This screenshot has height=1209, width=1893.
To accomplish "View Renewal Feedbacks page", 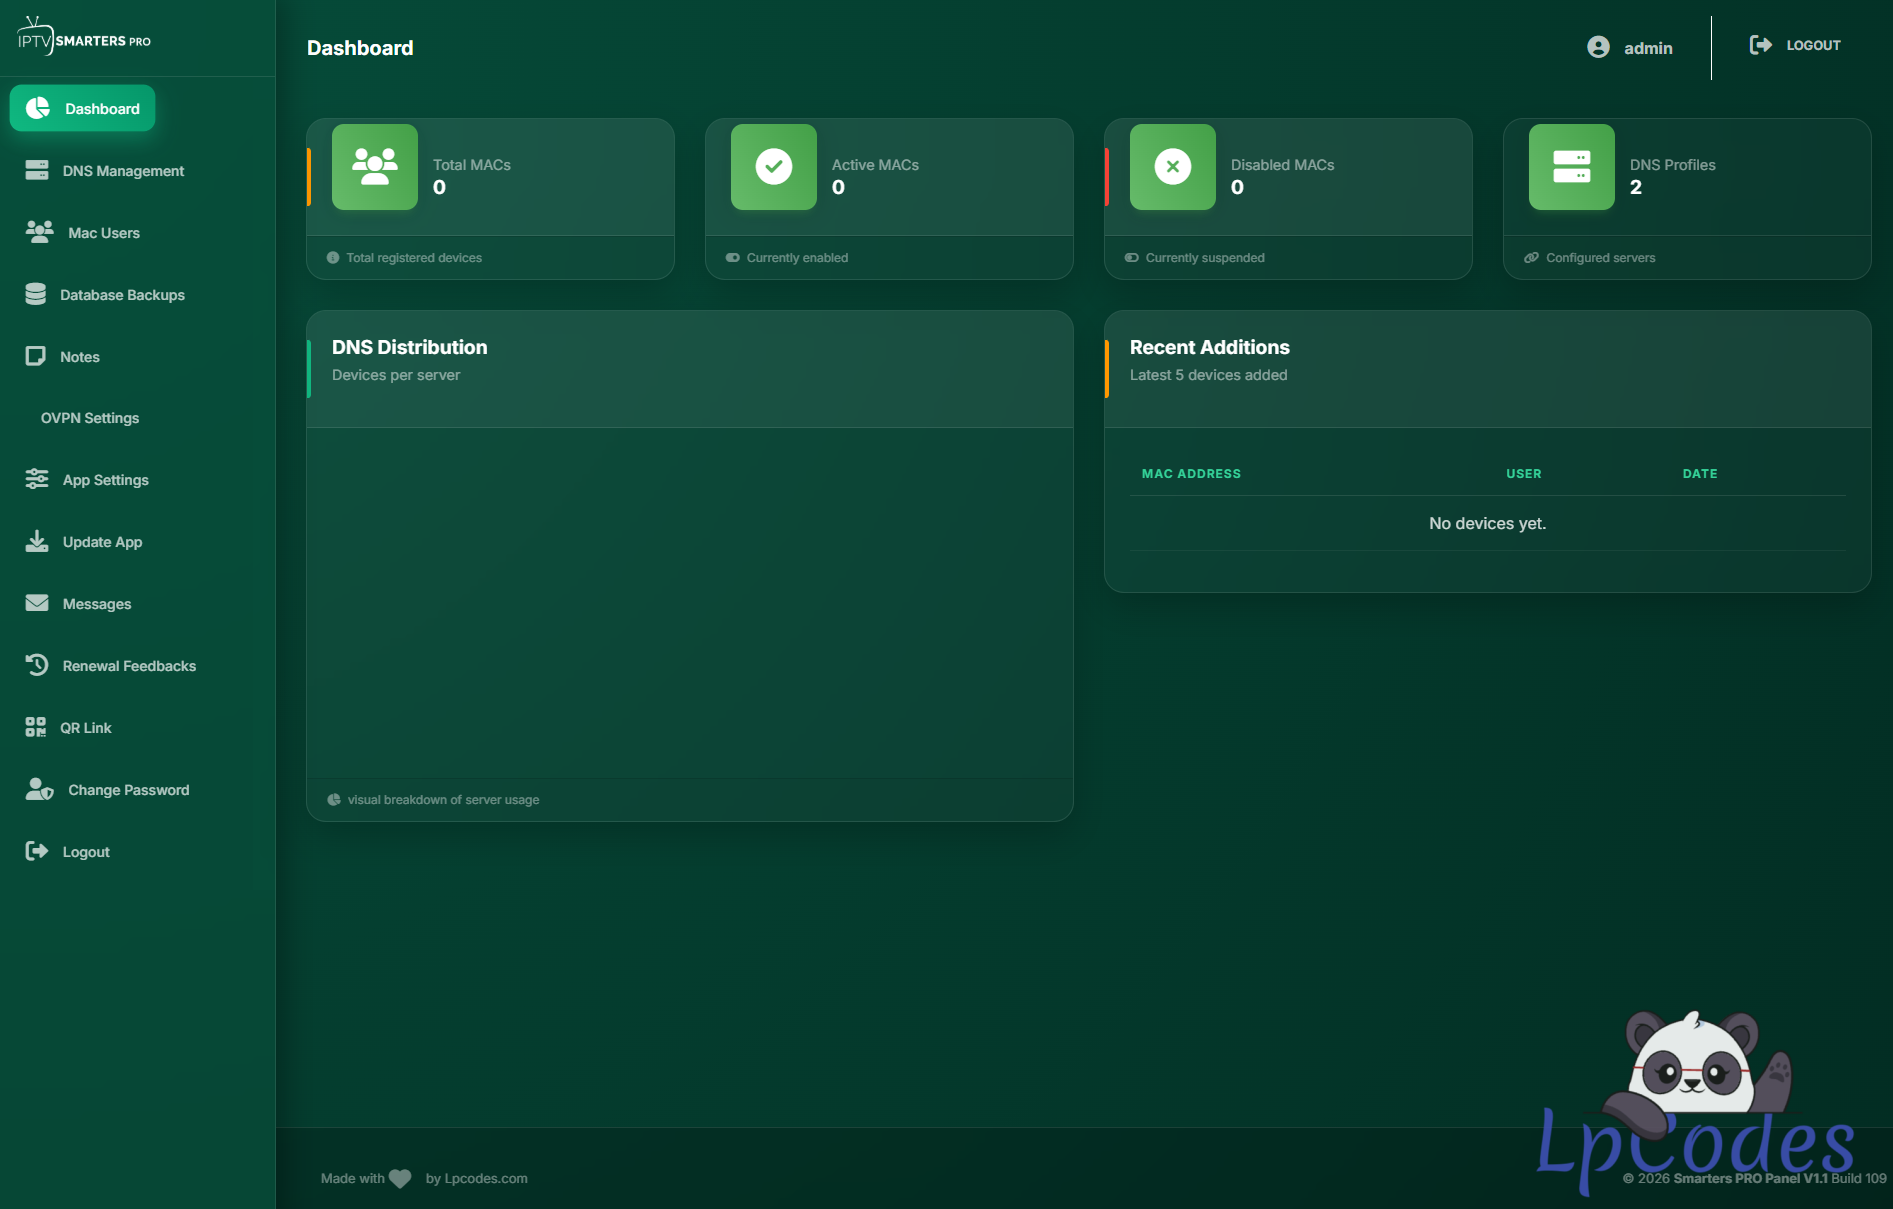I will pyautogui.click(x=129, y=666).
